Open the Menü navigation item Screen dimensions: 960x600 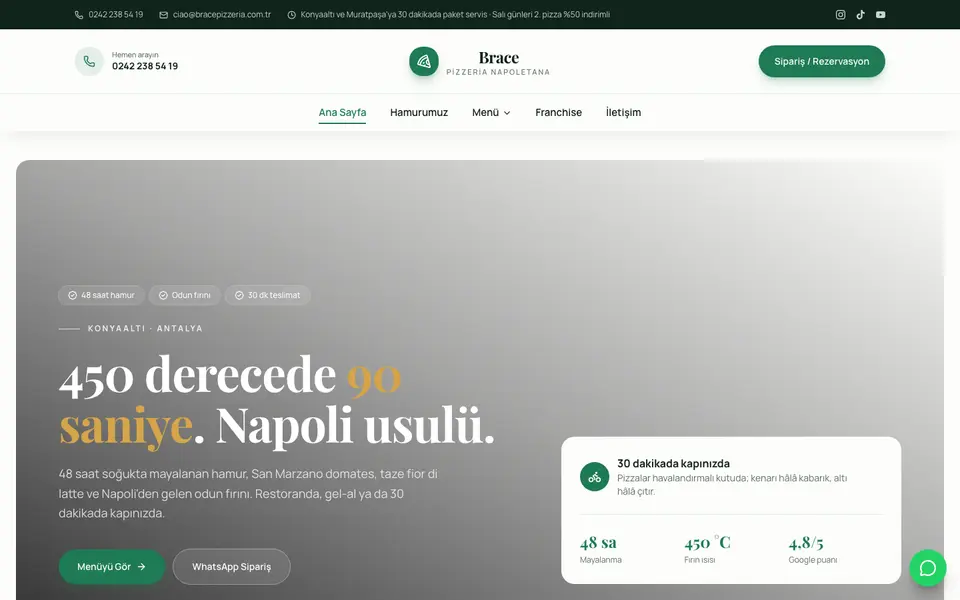491,113
